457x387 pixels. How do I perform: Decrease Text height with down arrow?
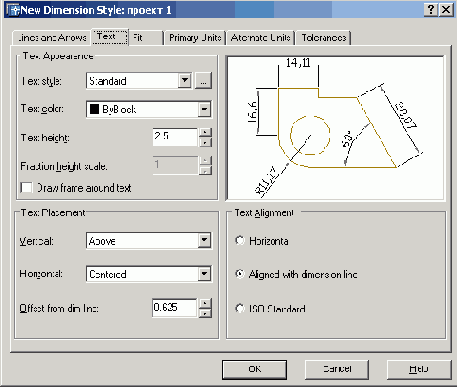[x=205, y=142]
